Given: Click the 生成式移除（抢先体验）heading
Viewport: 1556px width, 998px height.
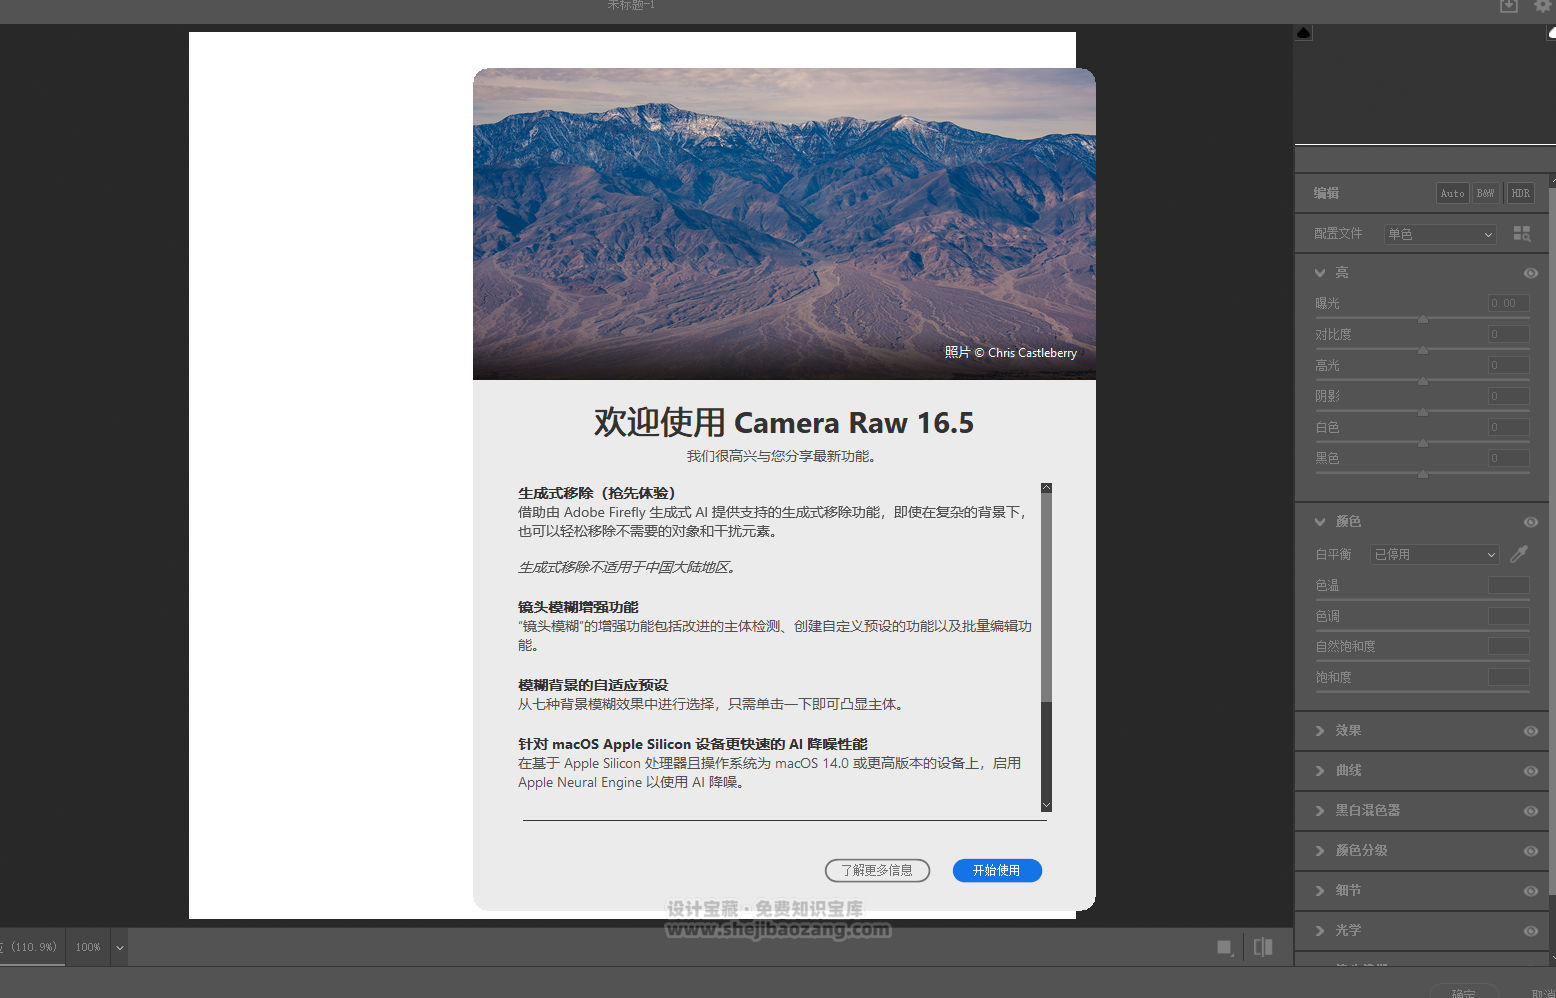Looking at the screenshot, I should [x=597, y=493].
